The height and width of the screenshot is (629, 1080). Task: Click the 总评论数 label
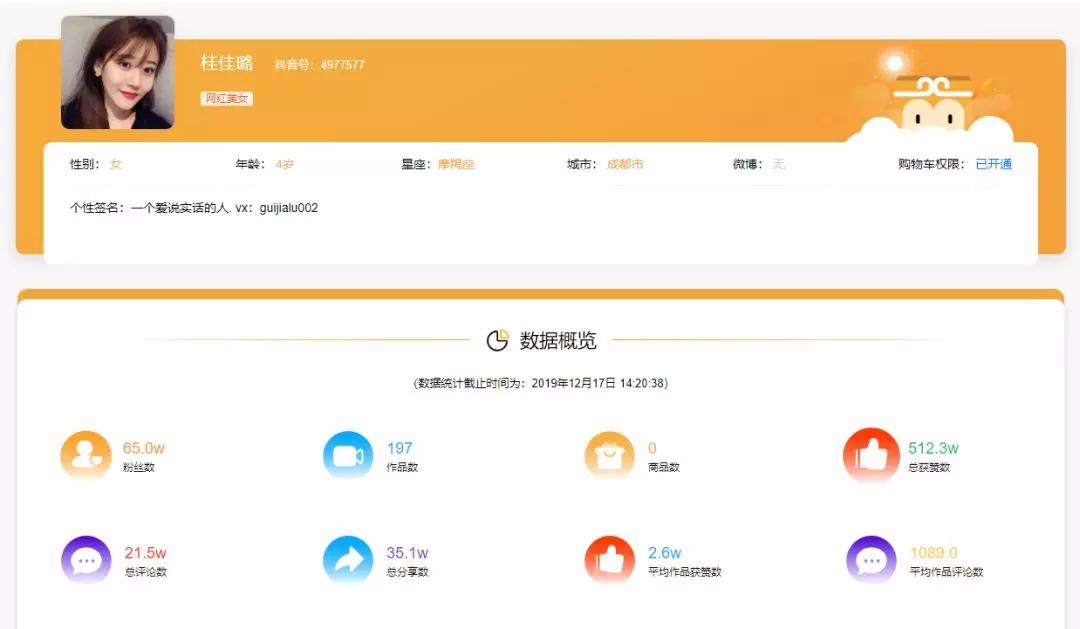[x=145, y=572]
